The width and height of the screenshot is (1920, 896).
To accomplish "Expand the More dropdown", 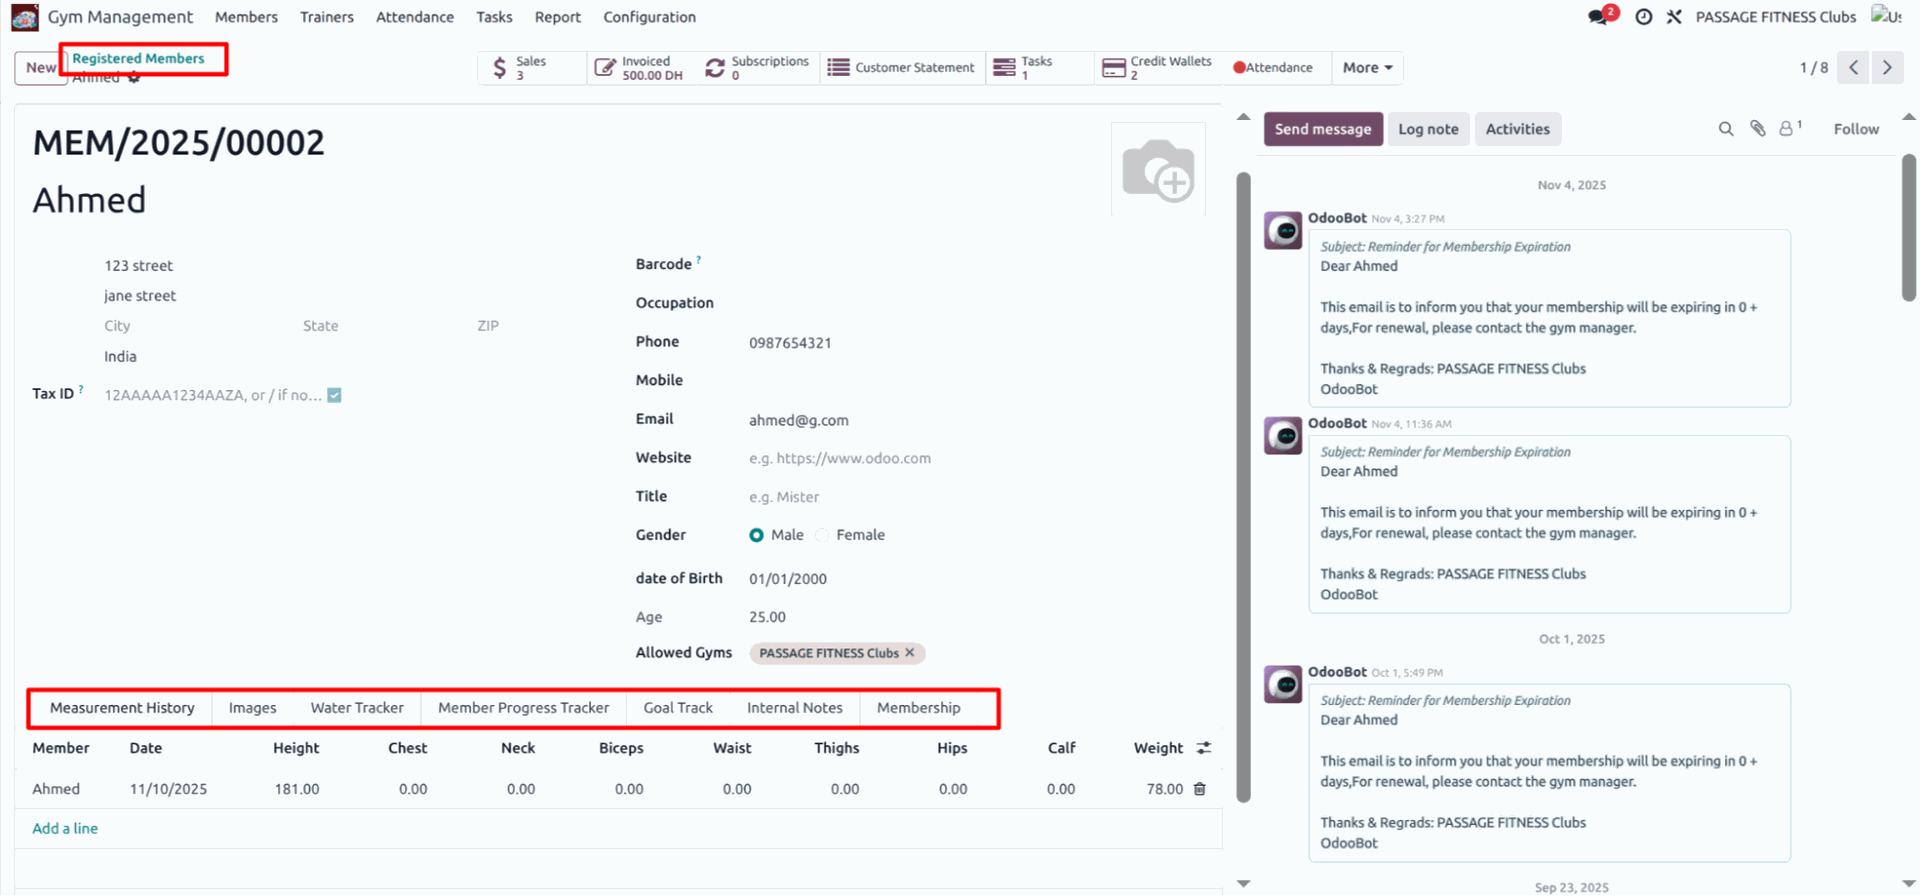I will click(x=1367, y=68).
